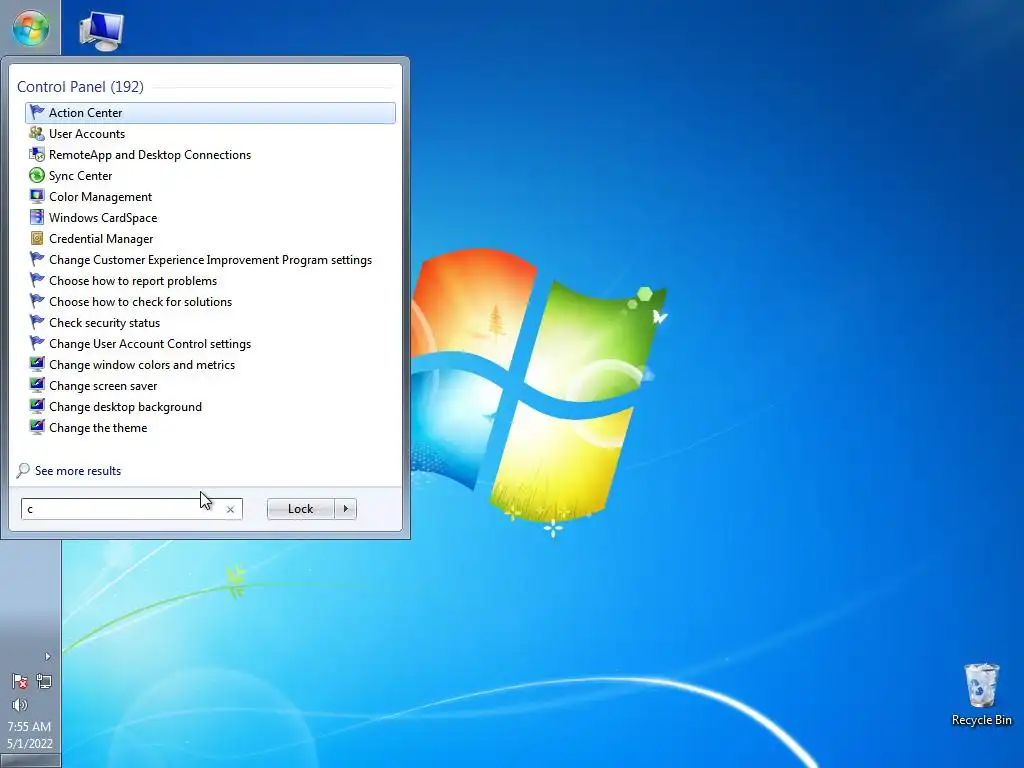Open the Computer desktop icon
The height and width of the screenshot is (768, 1024).
pos(101,31)
